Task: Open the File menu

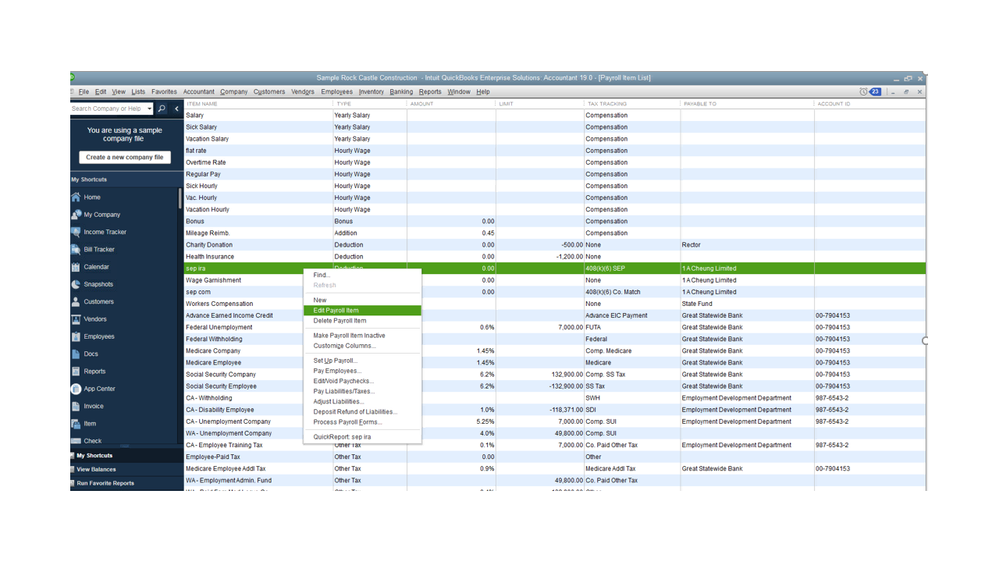Action: pos(83,92)
